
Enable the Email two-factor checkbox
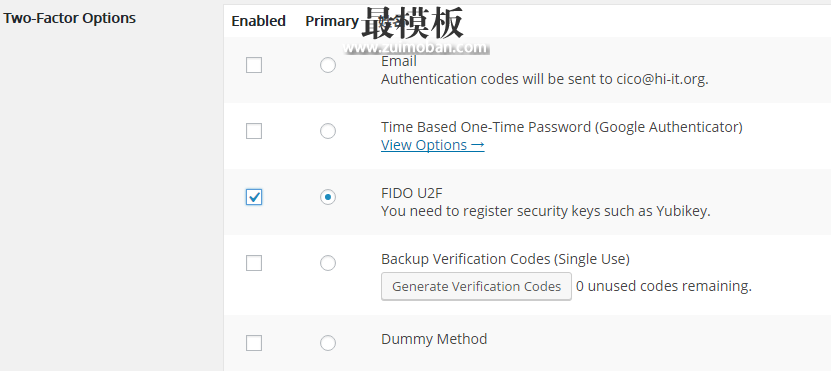(x=254, y=65)
